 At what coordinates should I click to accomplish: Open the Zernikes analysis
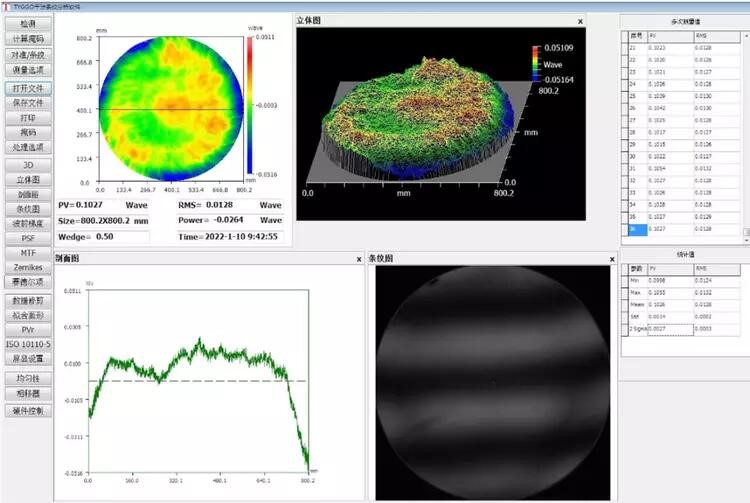(28, 268)
